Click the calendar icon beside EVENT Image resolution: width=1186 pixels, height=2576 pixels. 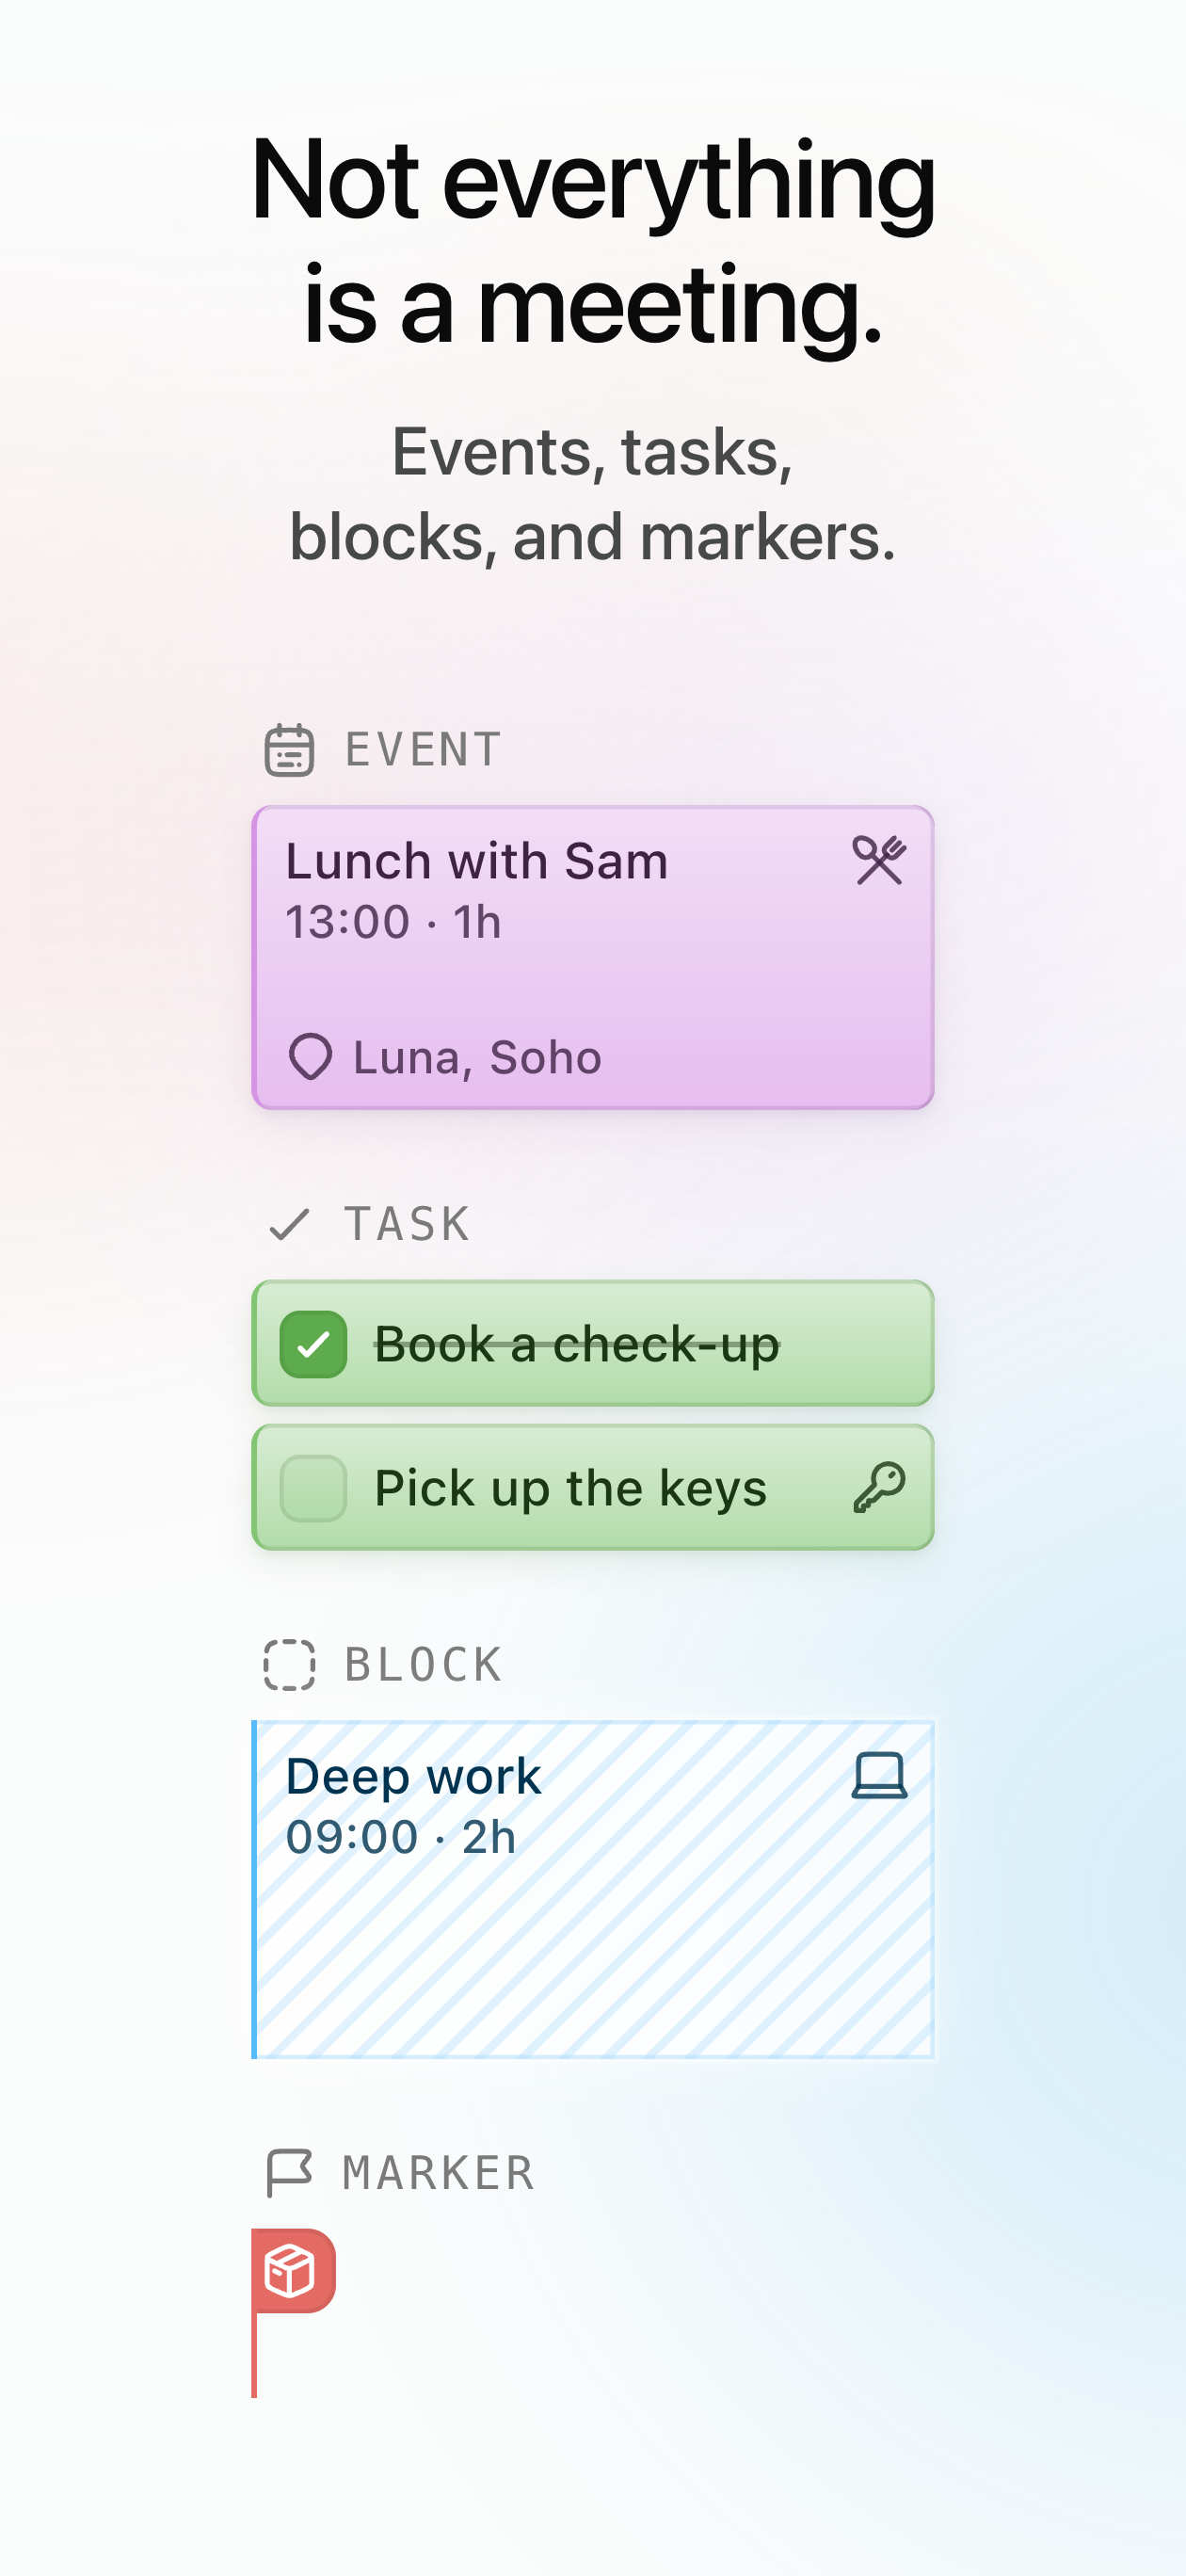tap(289, 750)
